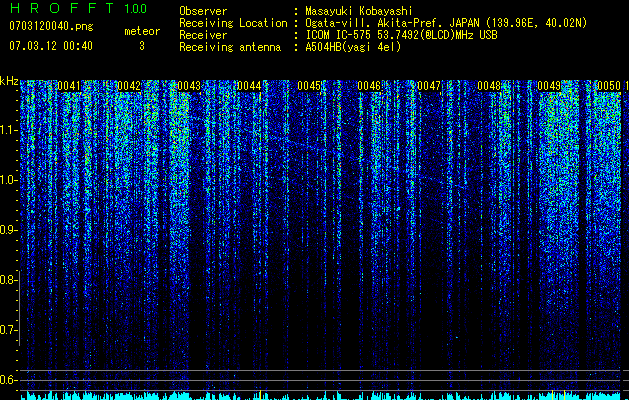This screenshot has width=629, height=400.
Task: Click the HROFFT title text
Action: click(x=62, y=8)
